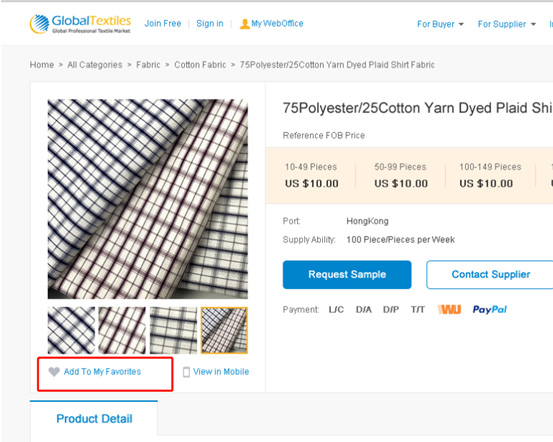Image resolution: width=553 pixels, height=442 pixels.
Task: Click the main plaid fabric image
Action: coord(148,199)
